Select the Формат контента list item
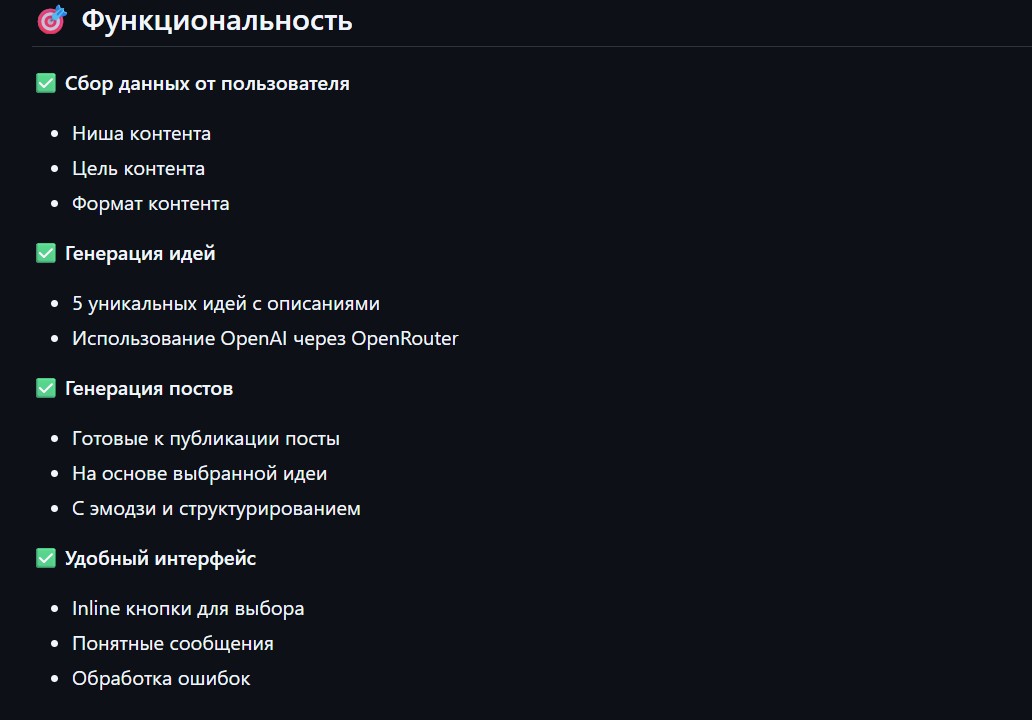The image size is (1032, 720). coord(151,203)
